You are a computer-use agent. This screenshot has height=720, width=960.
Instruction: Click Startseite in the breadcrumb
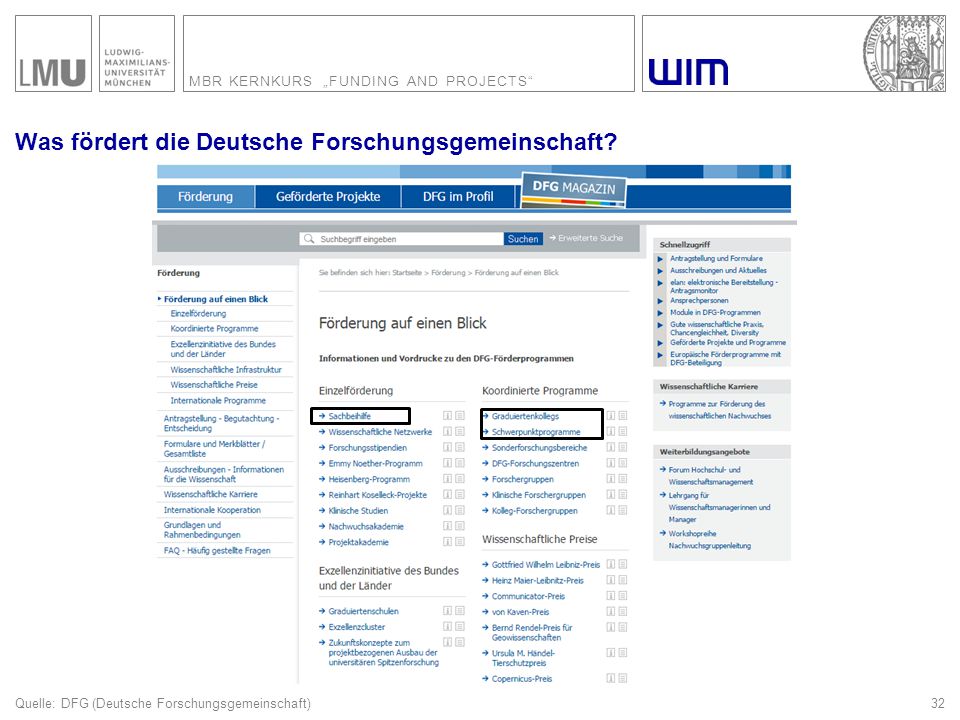point(407,272)
